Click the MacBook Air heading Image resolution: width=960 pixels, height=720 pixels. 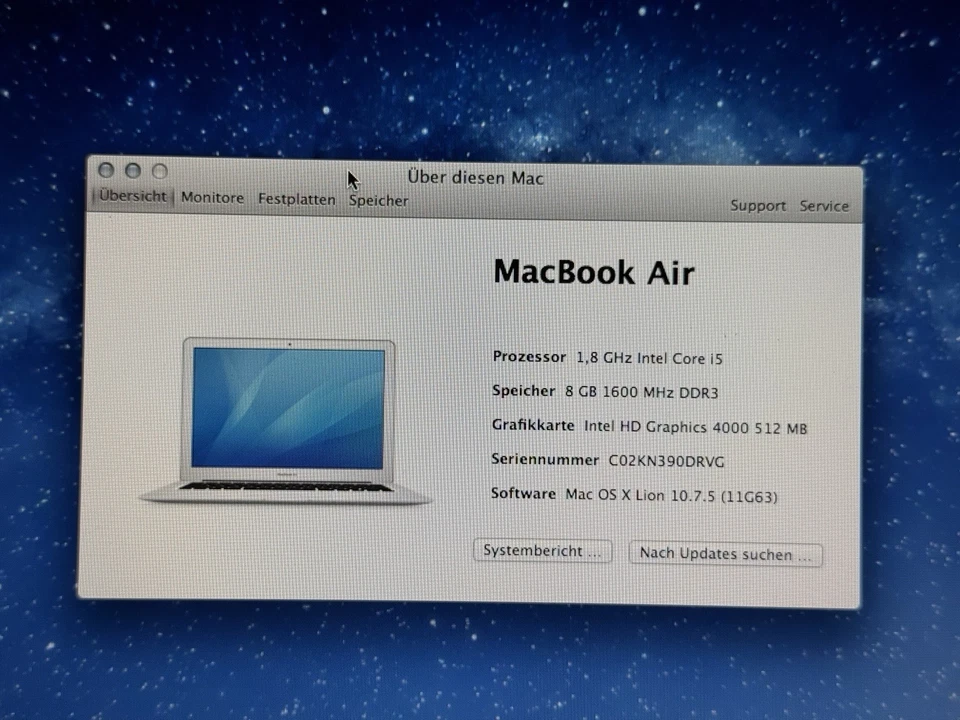pyautogui.click(x=594, y=272)
